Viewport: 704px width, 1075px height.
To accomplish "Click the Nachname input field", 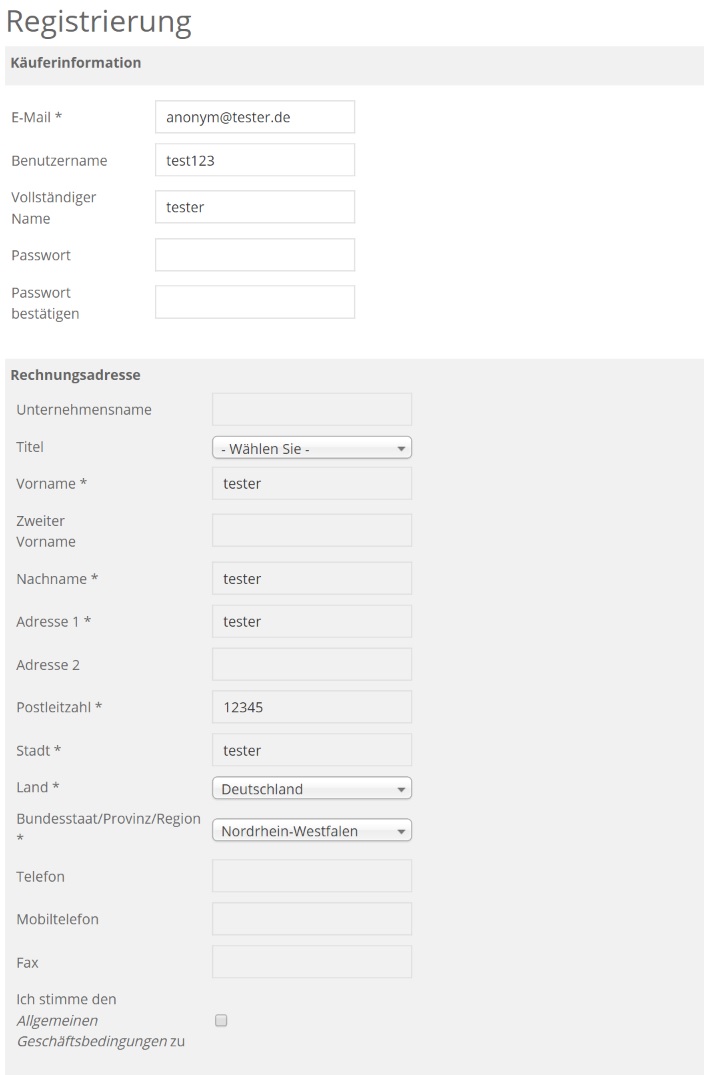I will [x=312, y=578].
